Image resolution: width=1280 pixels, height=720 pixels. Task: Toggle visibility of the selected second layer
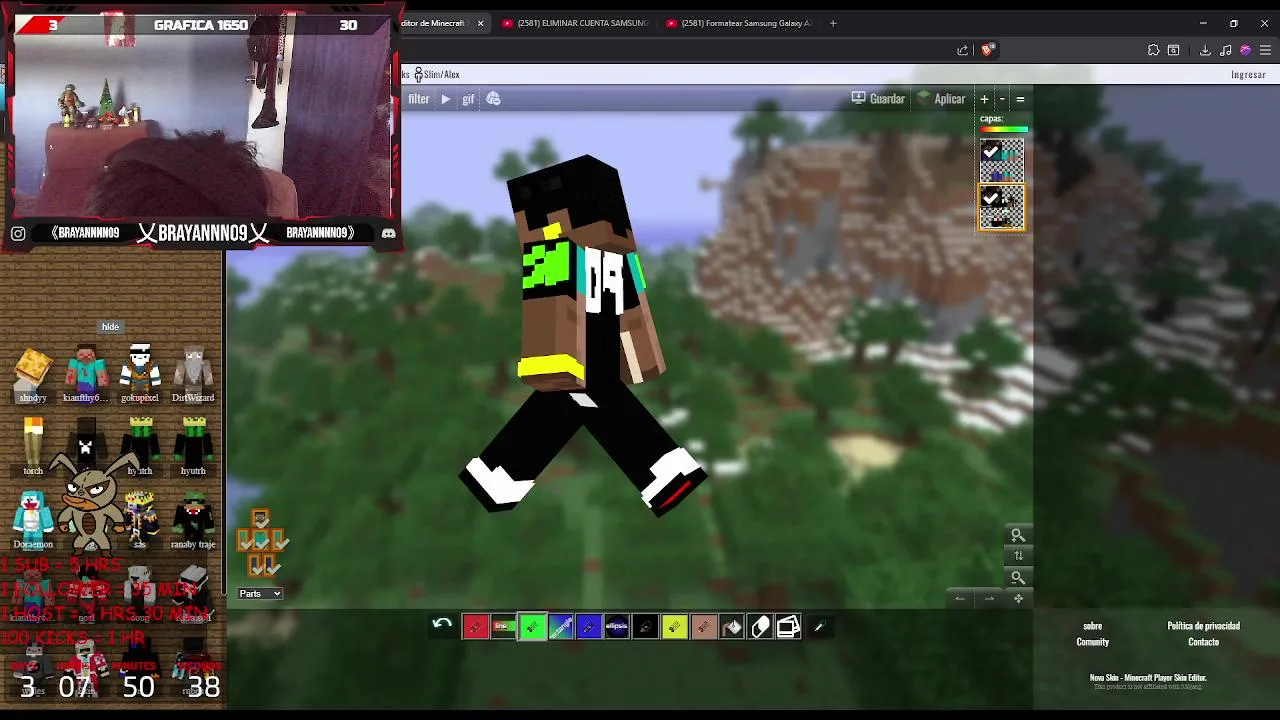pos(991,198)
